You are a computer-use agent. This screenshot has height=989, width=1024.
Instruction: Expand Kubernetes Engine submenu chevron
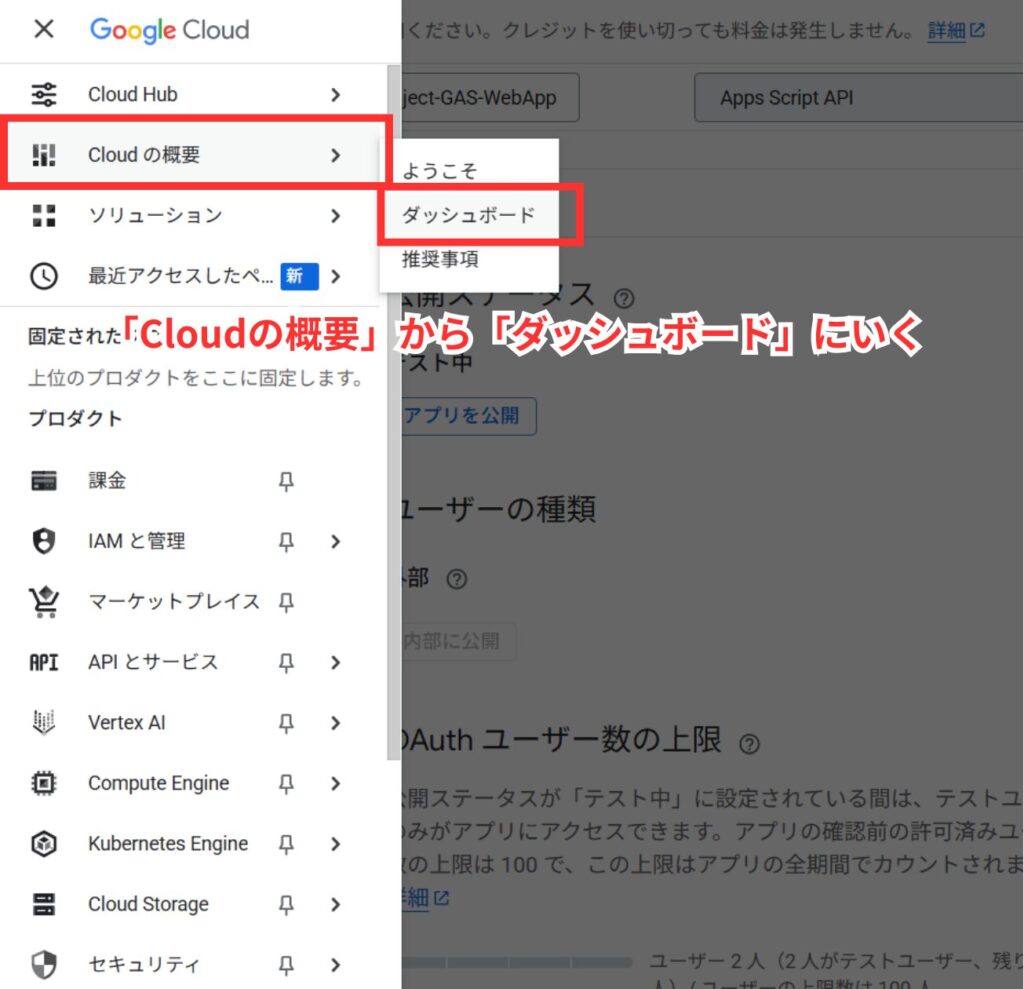(336, 843)
